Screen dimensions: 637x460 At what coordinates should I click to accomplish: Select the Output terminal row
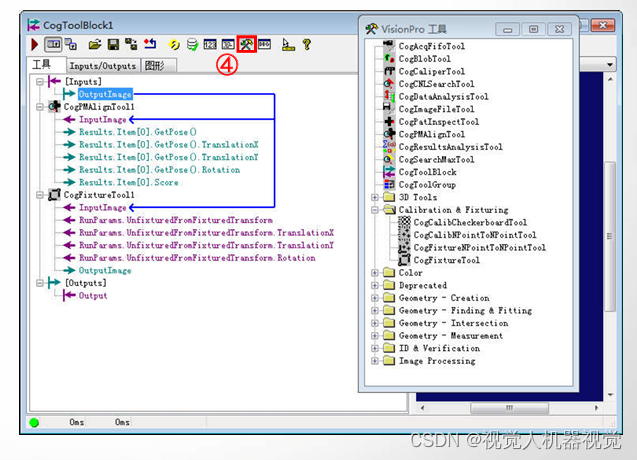tap(93, 296)
